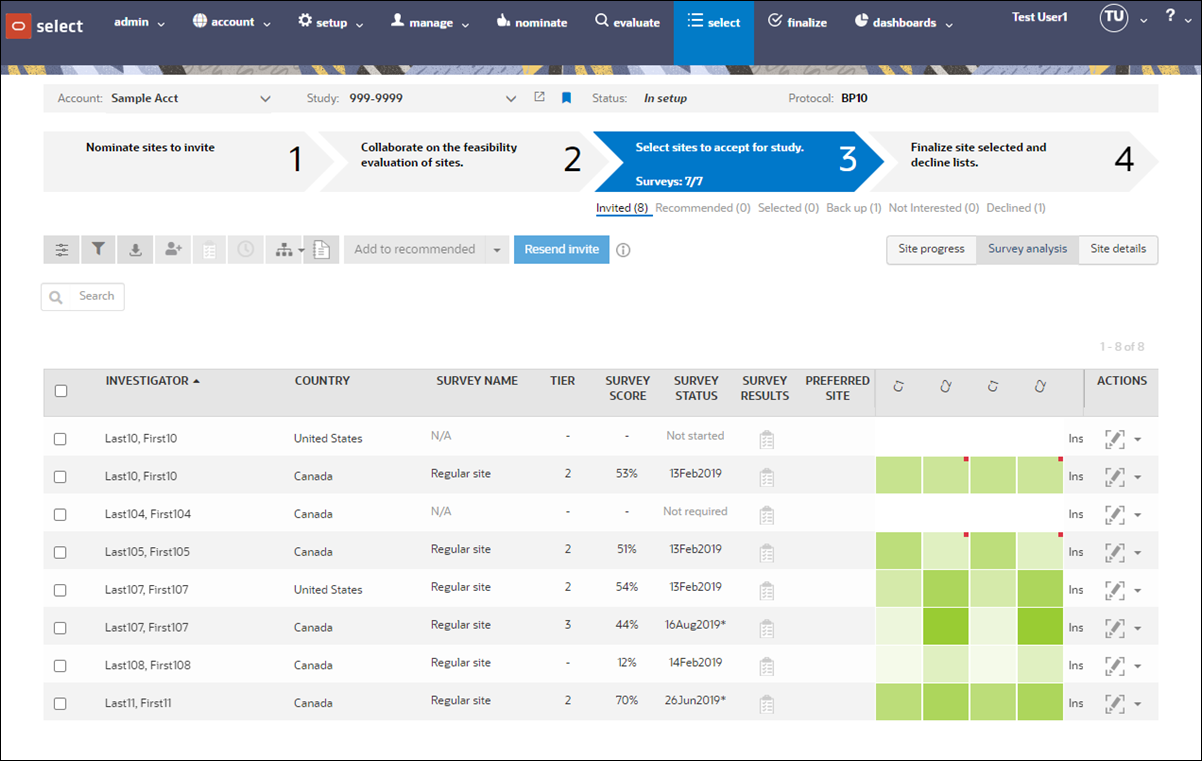The height and width of the screenshot is (761, 1202).
Task: Click first heatmap cell for Last105, First105
Action: [x=898, y=551]
